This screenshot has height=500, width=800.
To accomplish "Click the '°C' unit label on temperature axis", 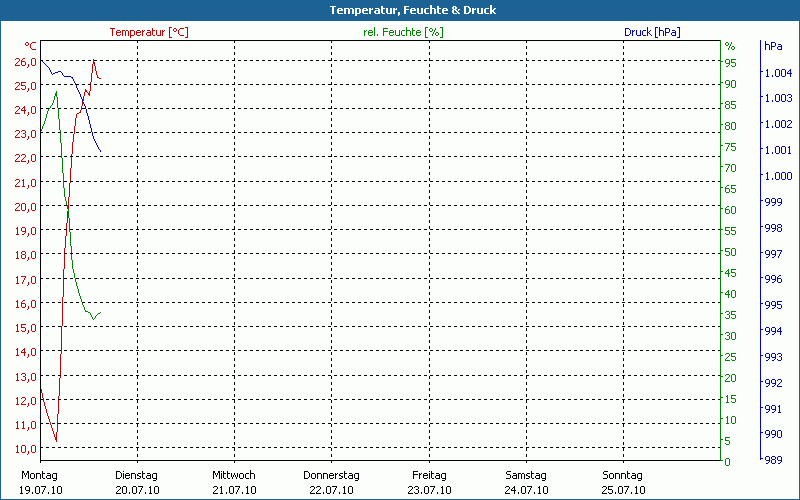I will 31,46.
